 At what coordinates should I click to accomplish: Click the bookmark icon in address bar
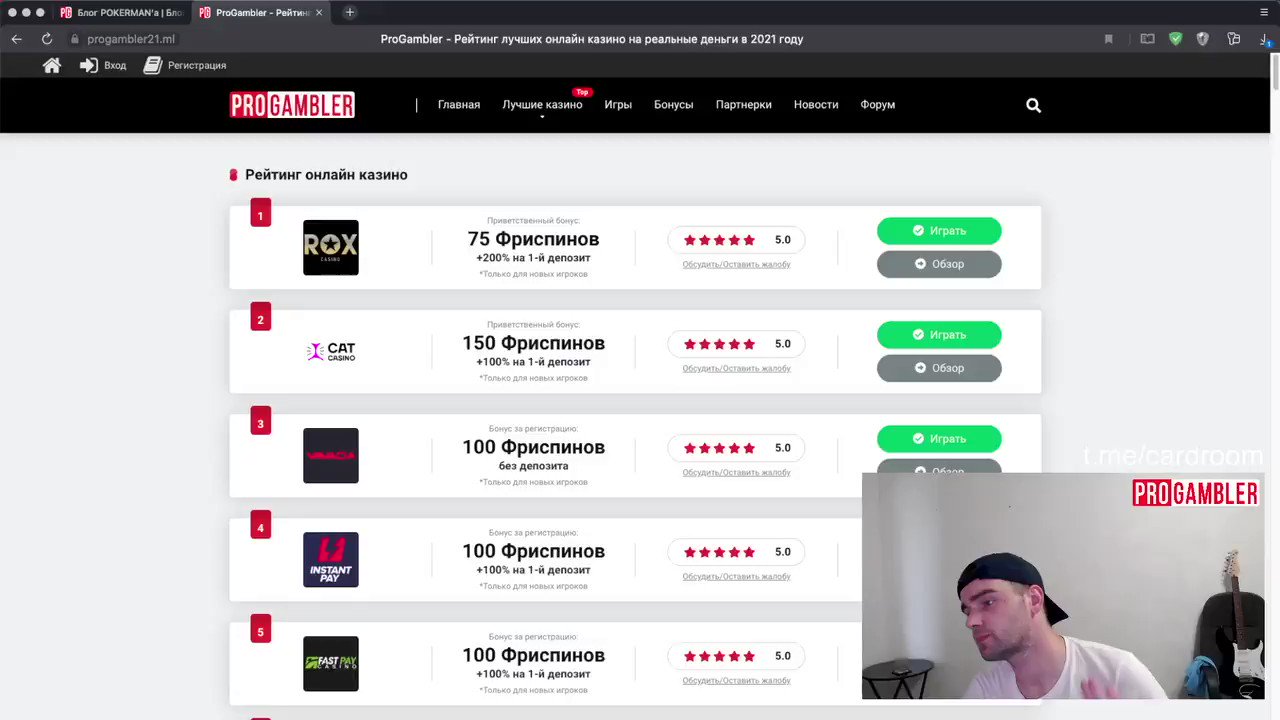(1108, 39)
